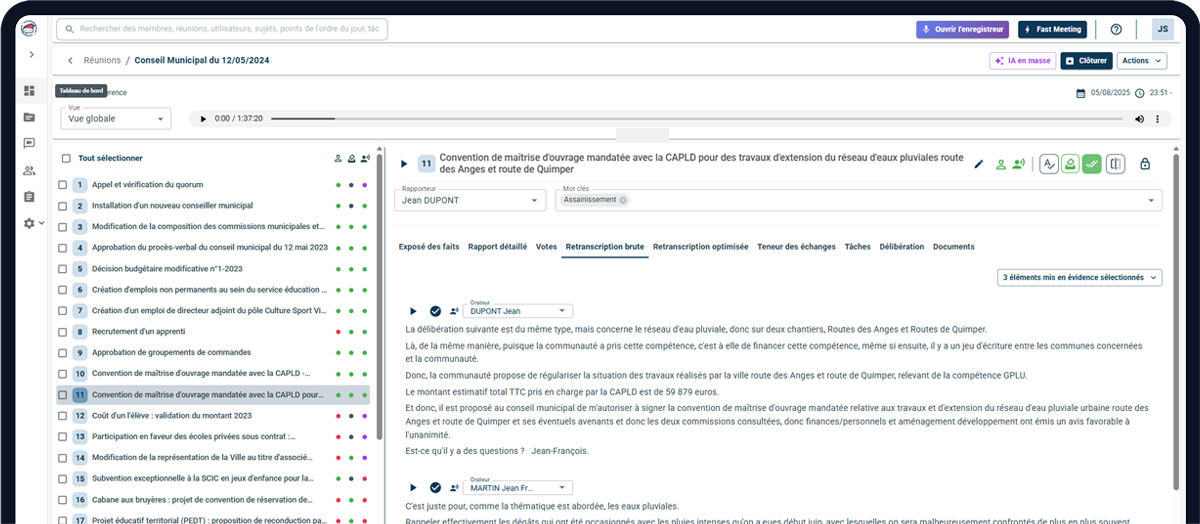Switch to the Votes tab

click(x=546, y=246)
